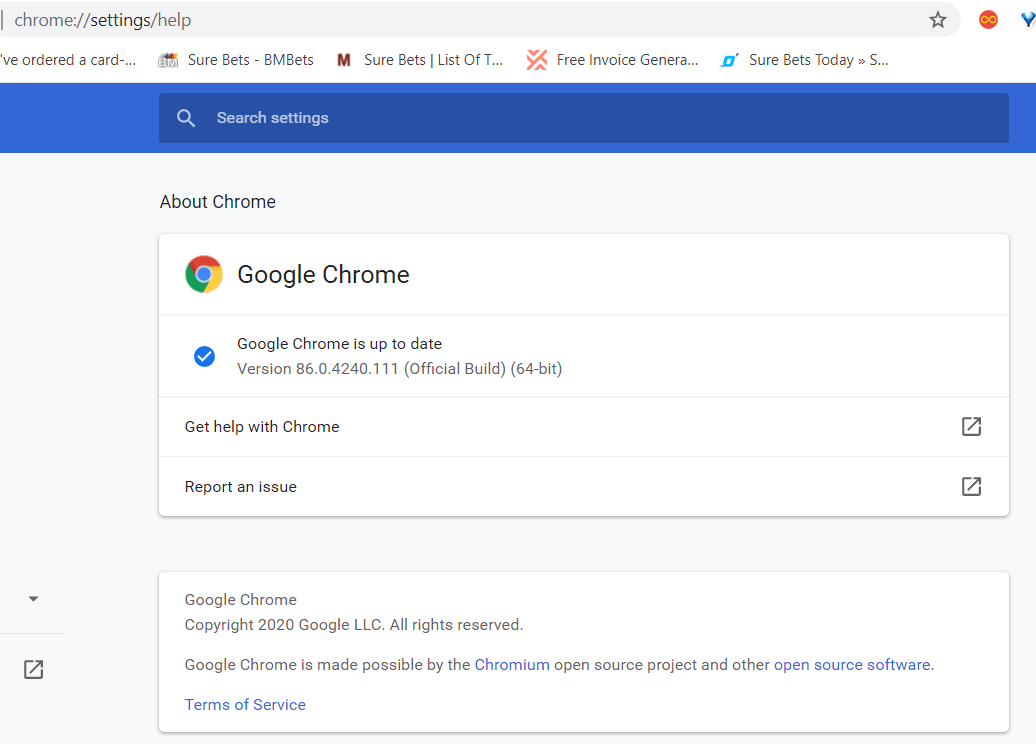
Task: Click the blue extension icon at far right
Action: pos(1027,20)
